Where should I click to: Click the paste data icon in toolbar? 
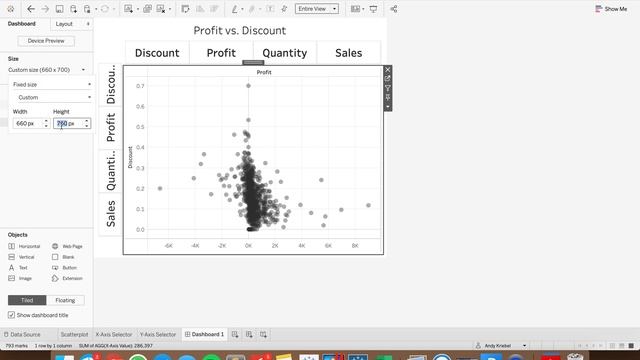[x=87, y=9]
